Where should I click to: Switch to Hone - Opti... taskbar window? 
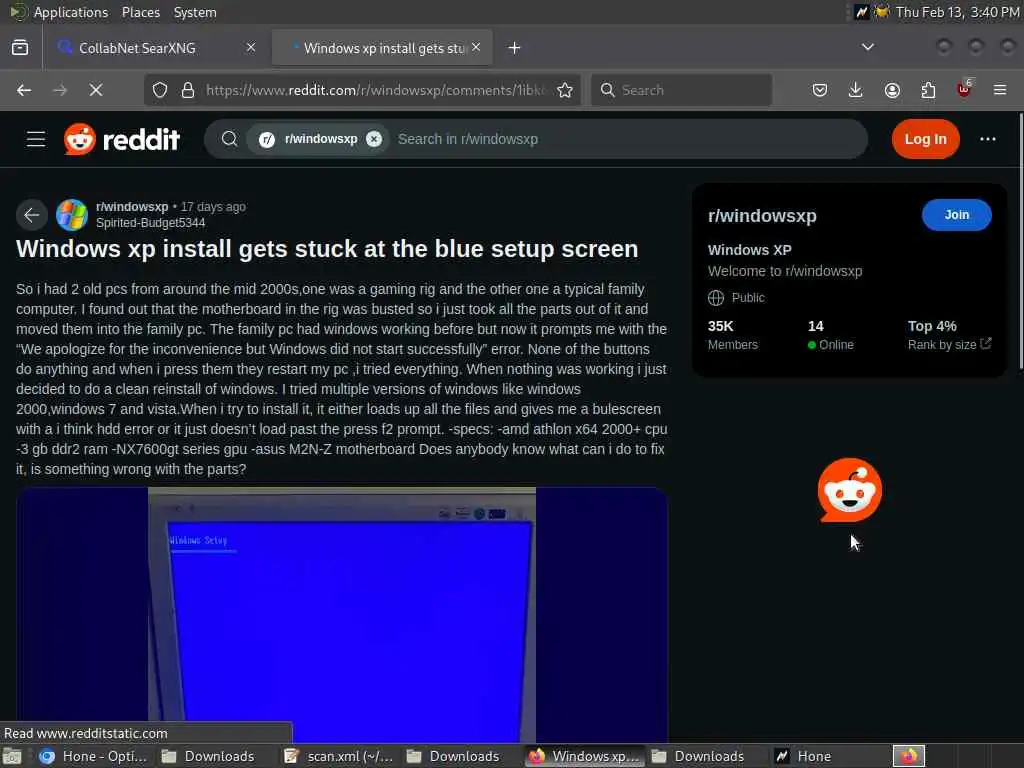click(x=93, y=756)
